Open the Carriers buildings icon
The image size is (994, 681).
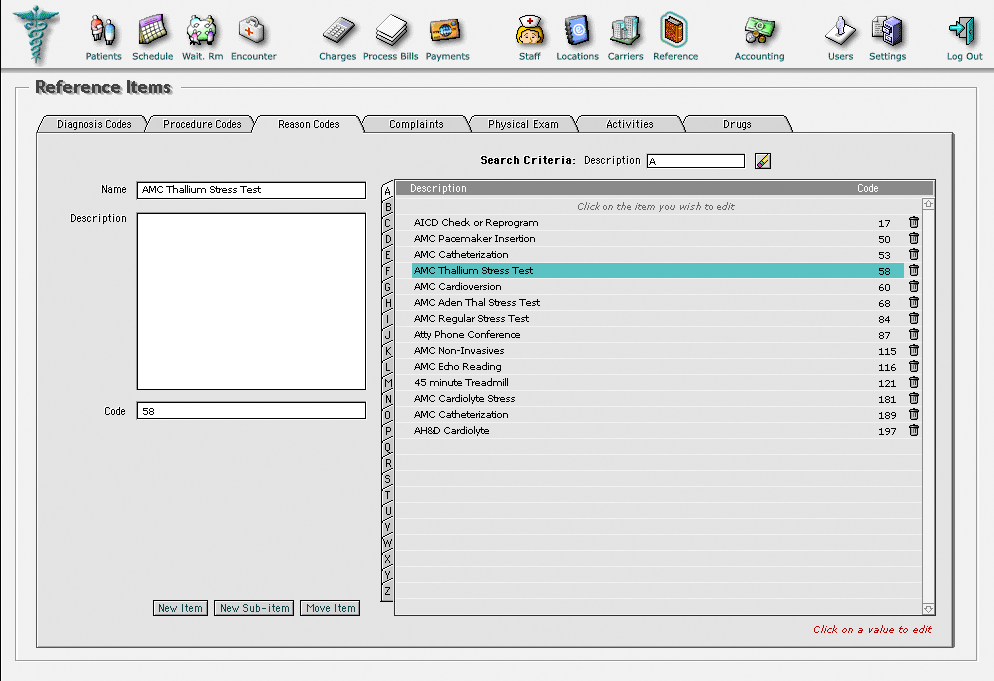pyautogui.click(x=625, y=30)
